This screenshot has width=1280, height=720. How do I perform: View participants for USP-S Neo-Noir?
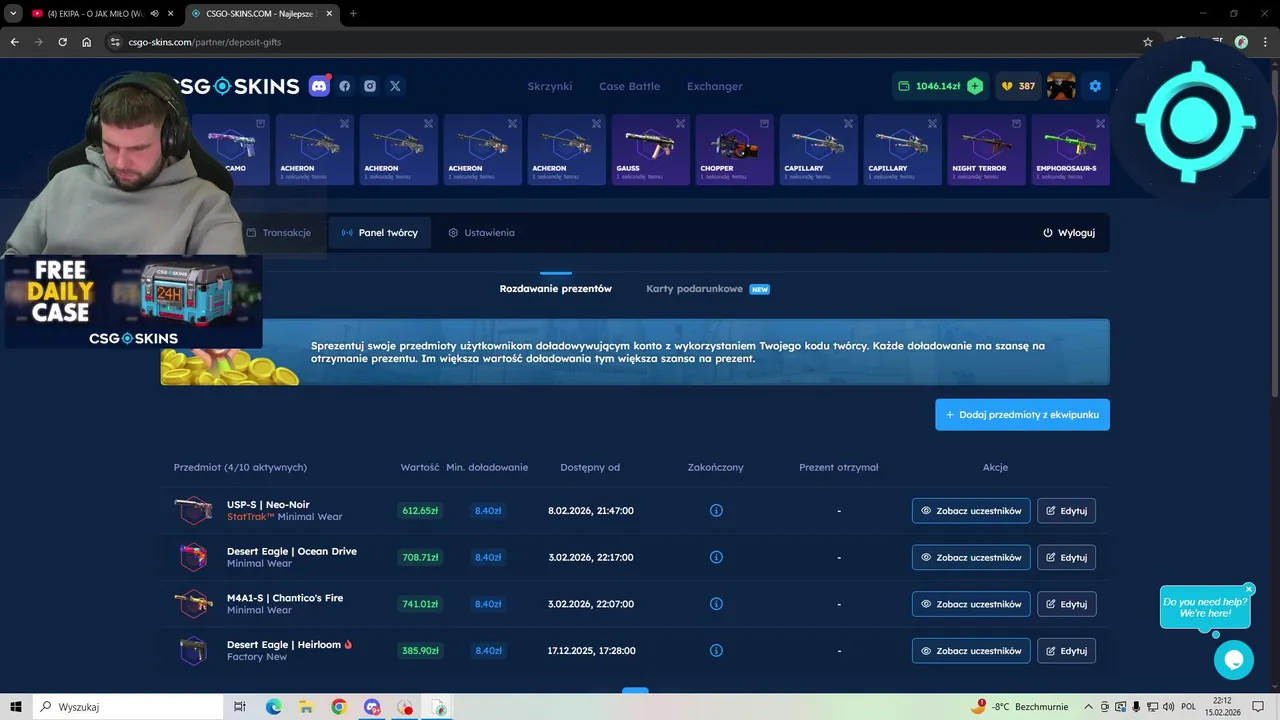click(x=971, y=511)
